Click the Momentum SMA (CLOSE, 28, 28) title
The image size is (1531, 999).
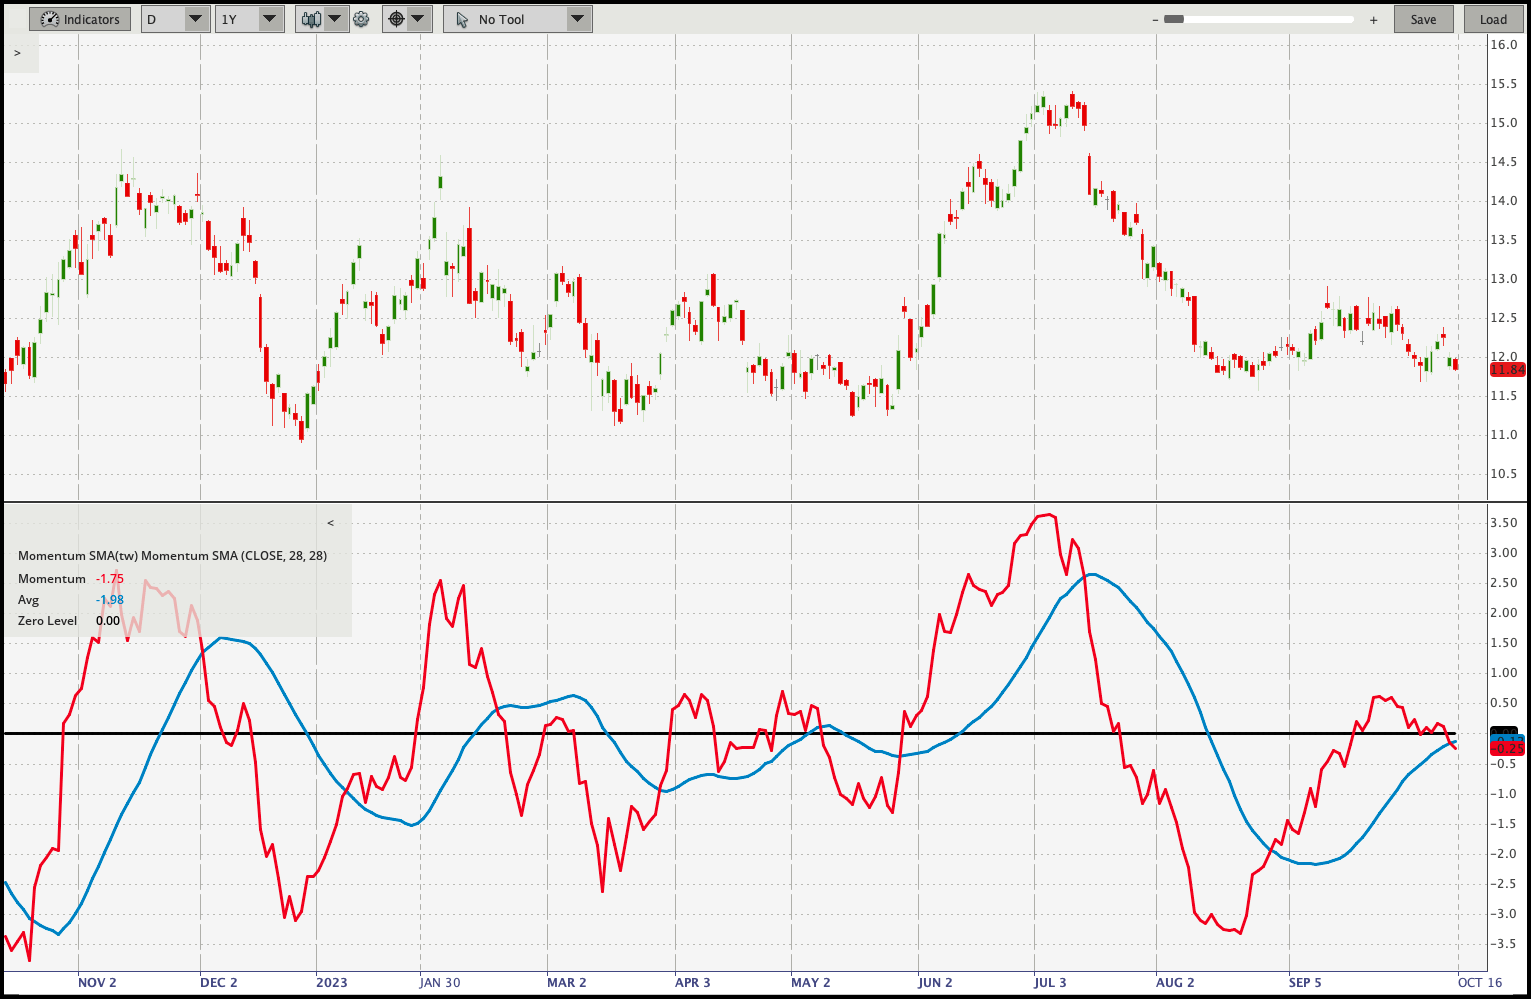tap(172, 555)
